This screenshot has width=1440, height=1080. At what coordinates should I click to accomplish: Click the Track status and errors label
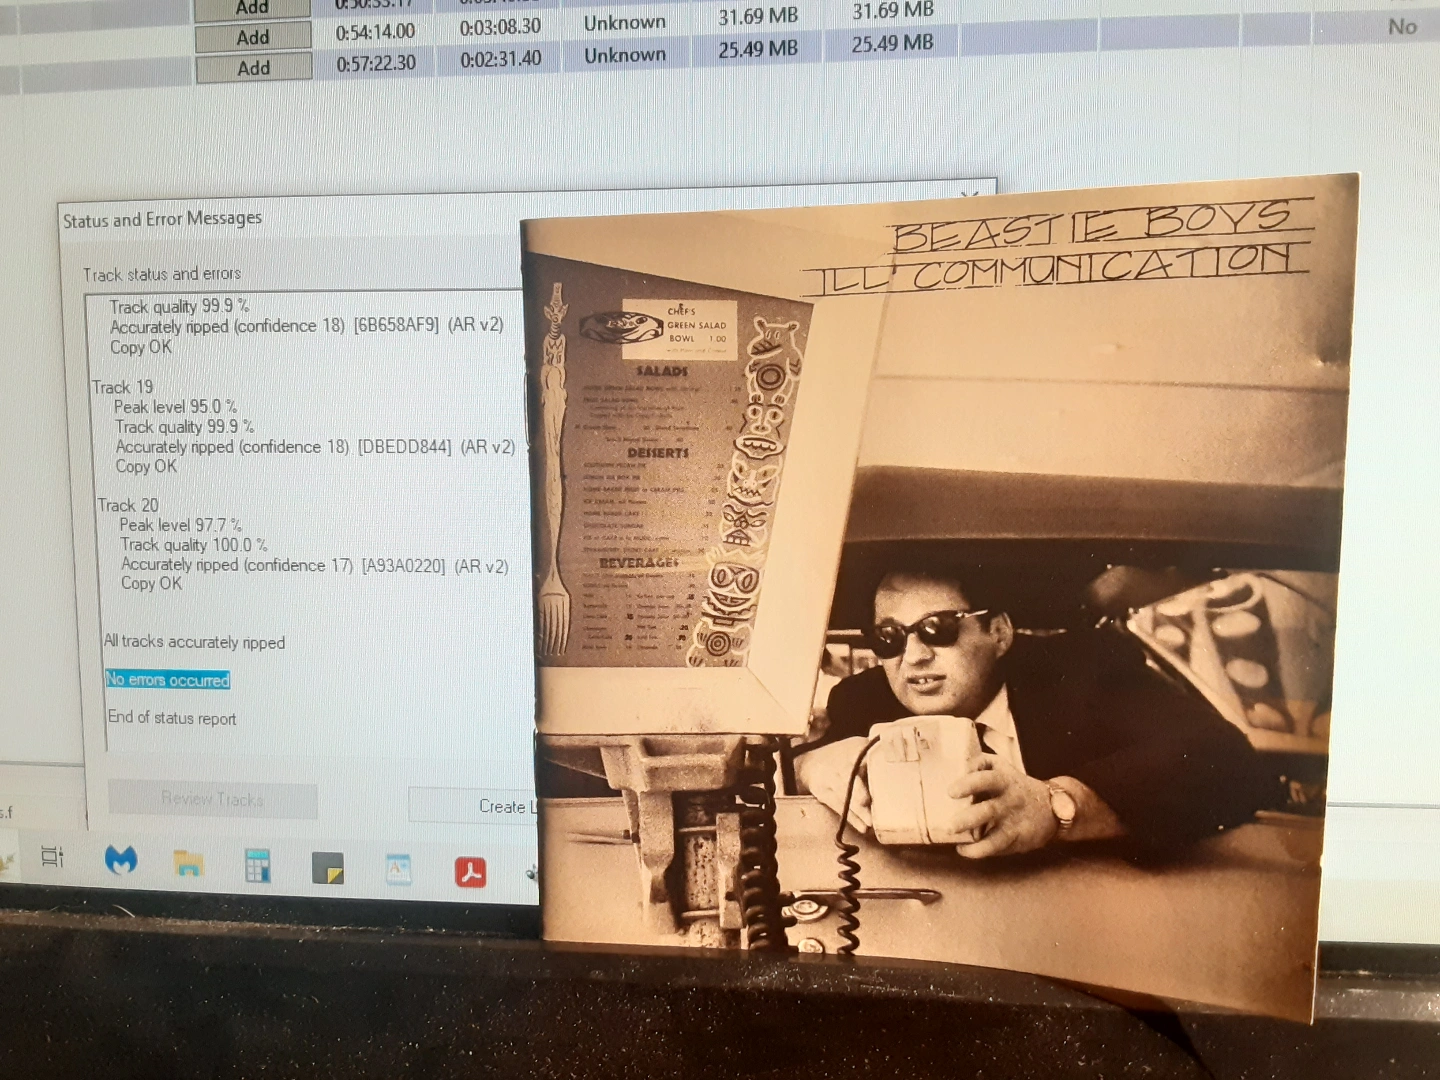coord(162,274)
